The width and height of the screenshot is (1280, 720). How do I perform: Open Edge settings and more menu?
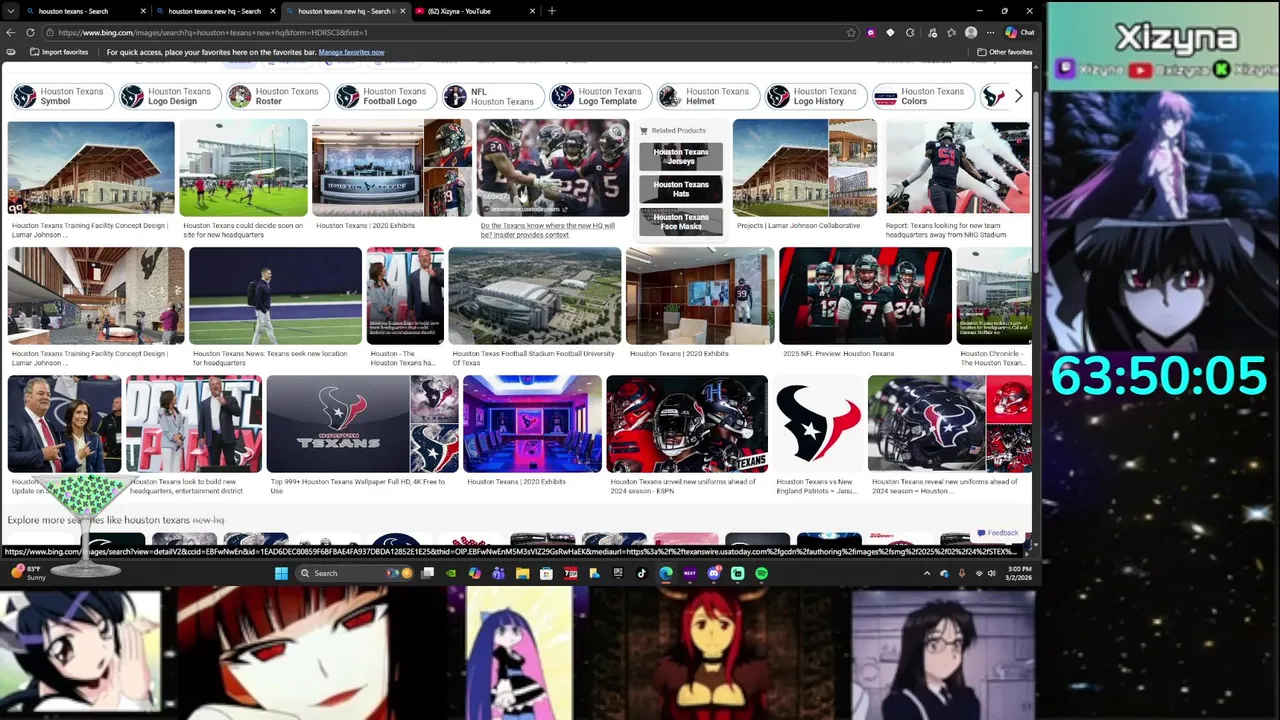[x=992, y=32]
